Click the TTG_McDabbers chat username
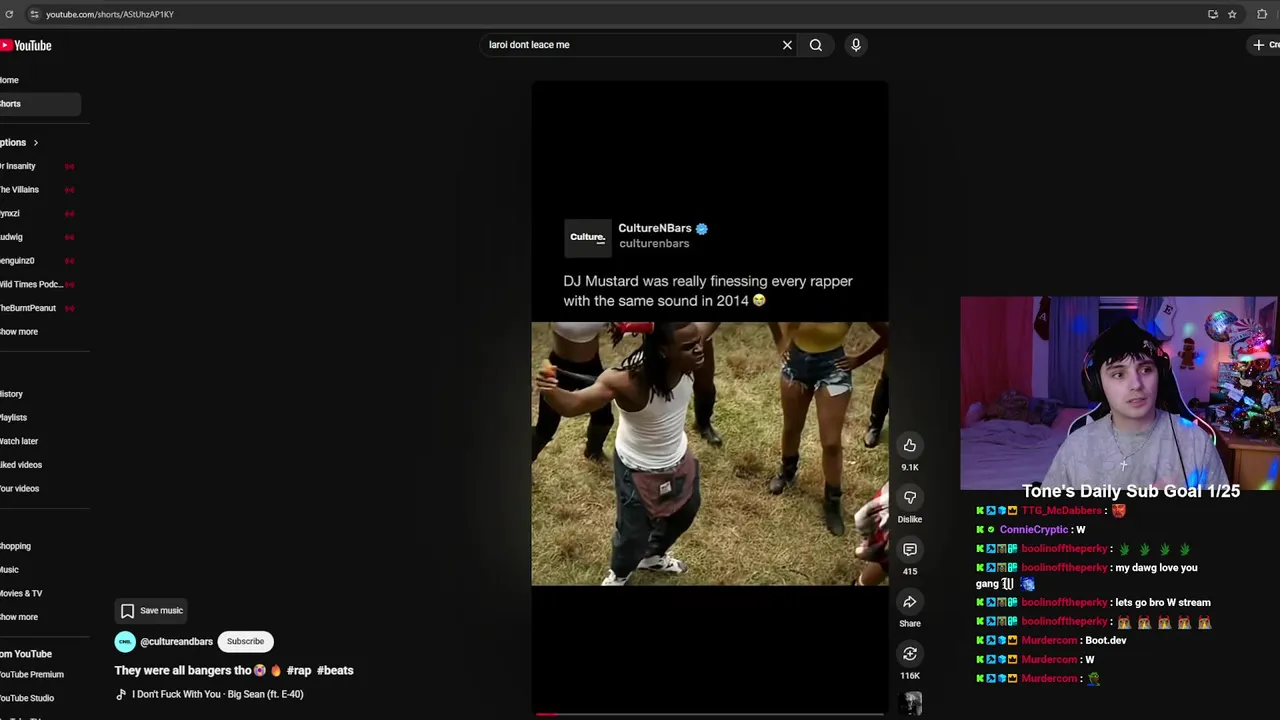 (x=1061, y=511)
